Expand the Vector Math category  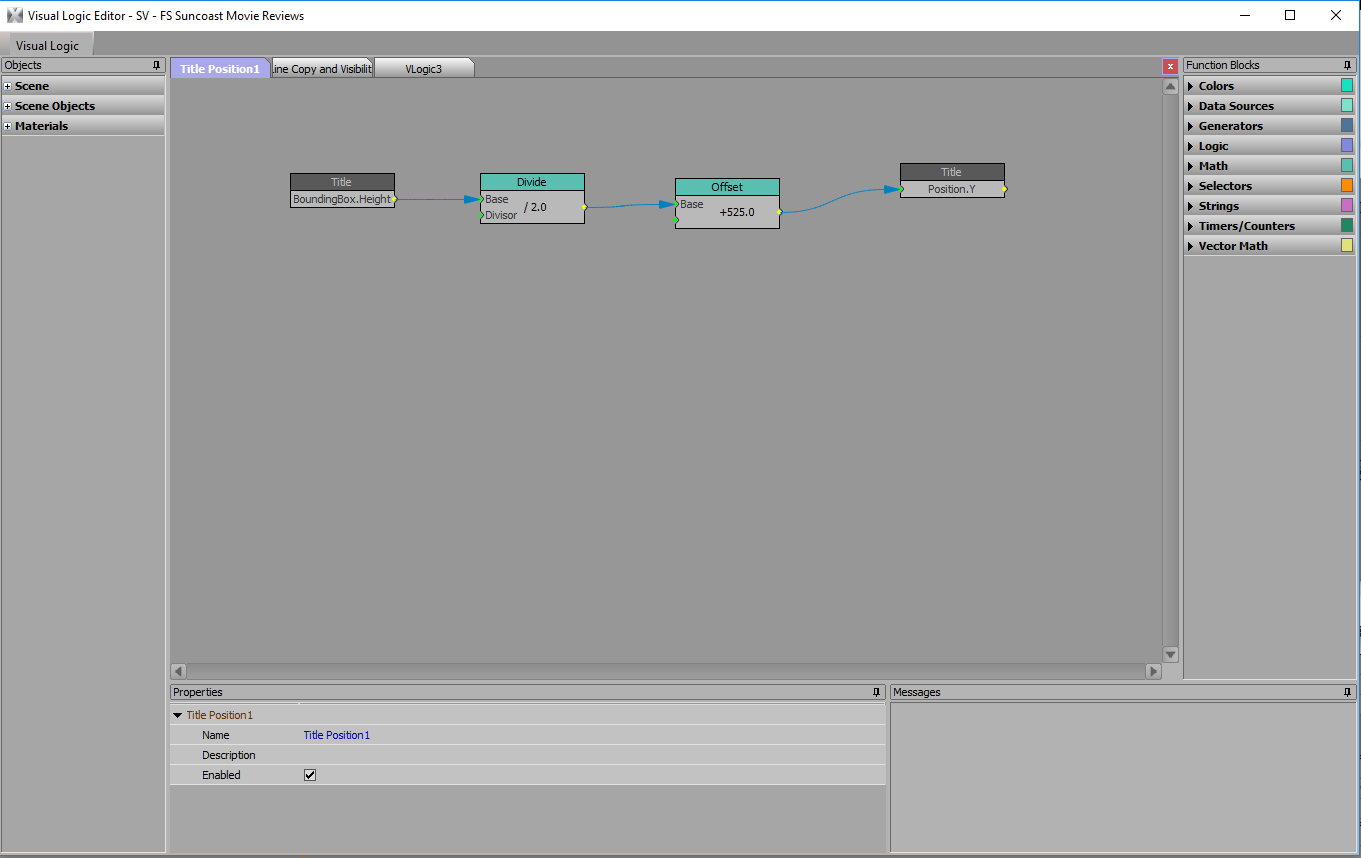[x=1191, y=246]
